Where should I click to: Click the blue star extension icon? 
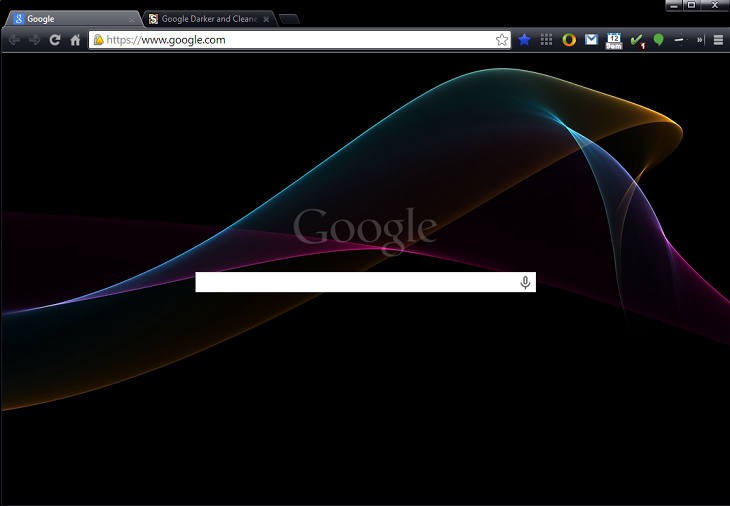(x=524, y=40)
